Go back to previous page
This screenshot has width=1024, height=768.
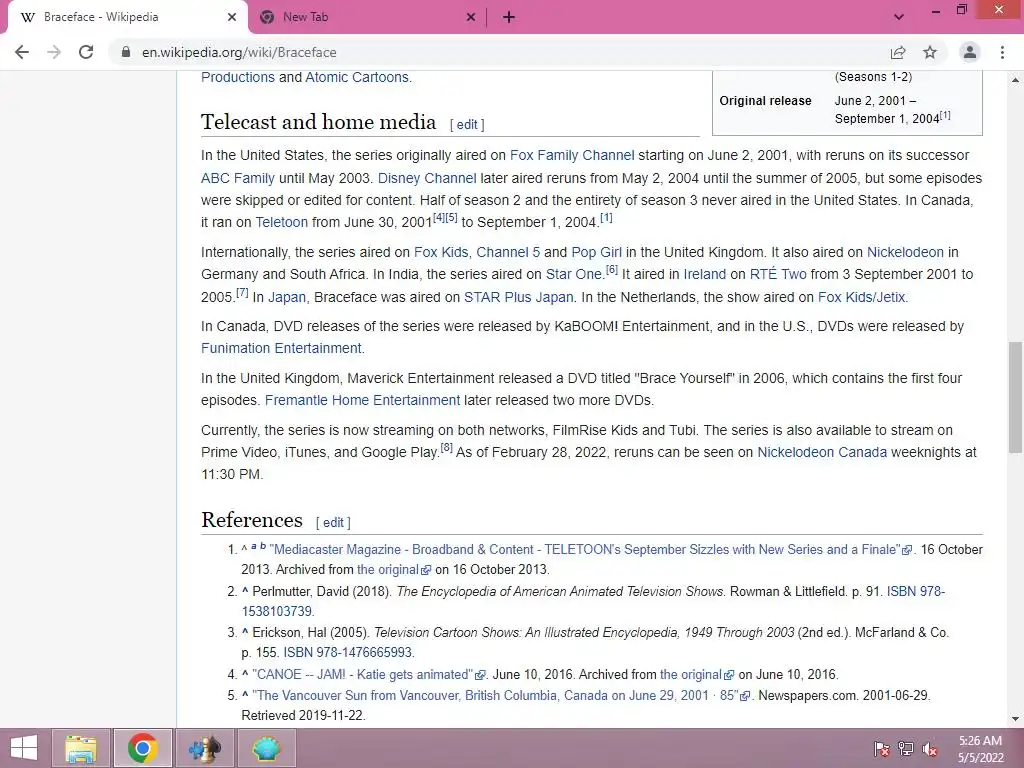click(22, 52)
